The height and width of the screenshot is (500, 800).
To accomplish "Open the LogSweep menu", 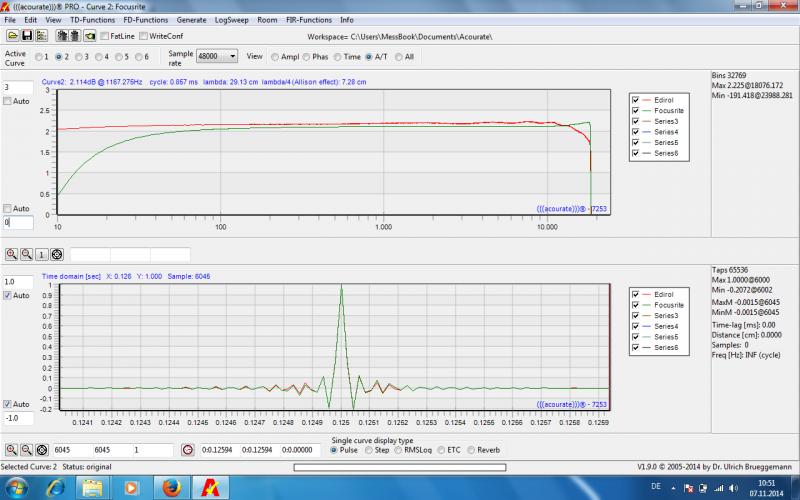I will coord(231,20).
